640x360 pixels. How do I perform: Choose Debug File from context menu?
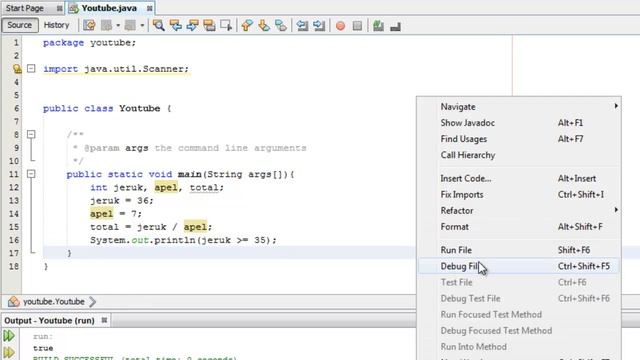(x=519, y=266)
